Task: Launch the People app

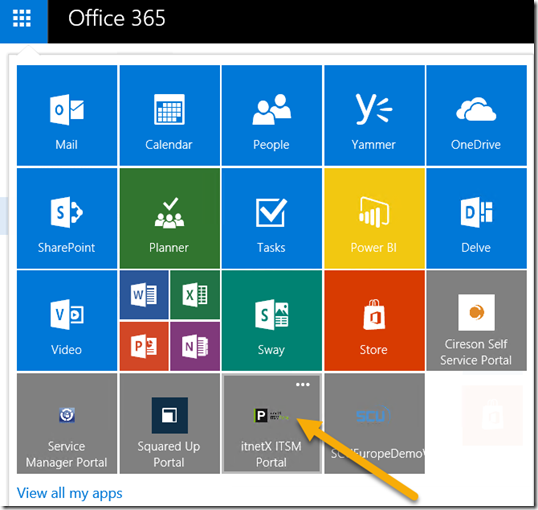Action: [272, 115]
